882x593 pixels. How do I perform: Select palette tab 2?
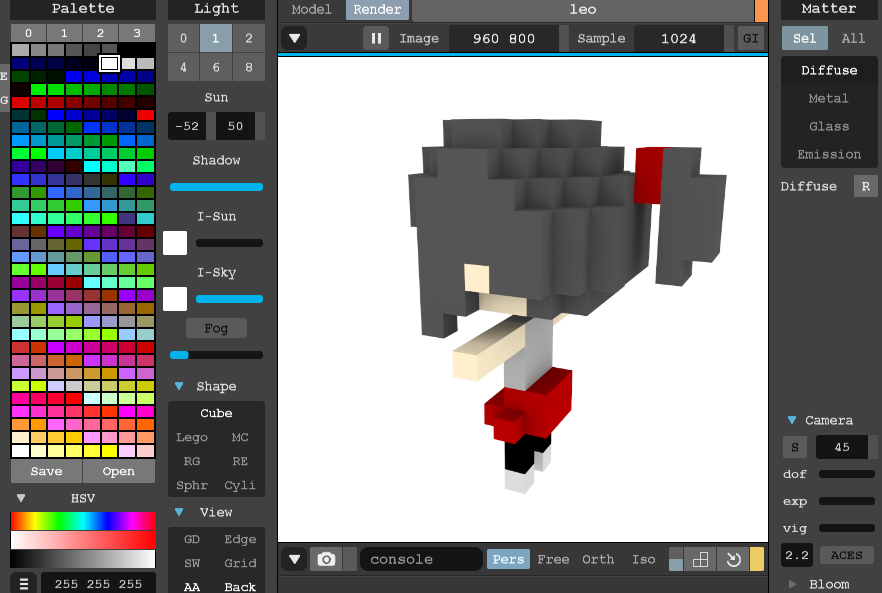click(x=100, y=33)
